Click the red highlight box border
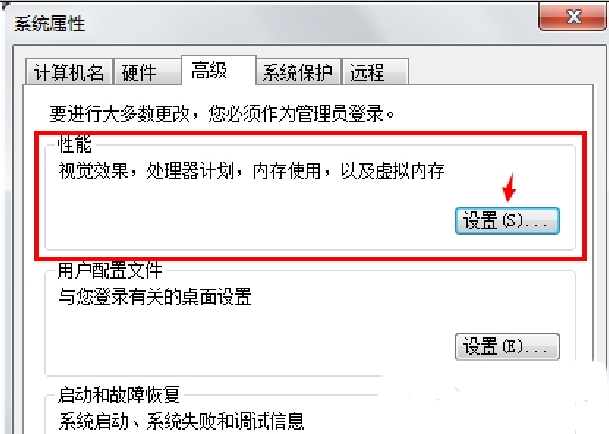 (x=311, y=133)
